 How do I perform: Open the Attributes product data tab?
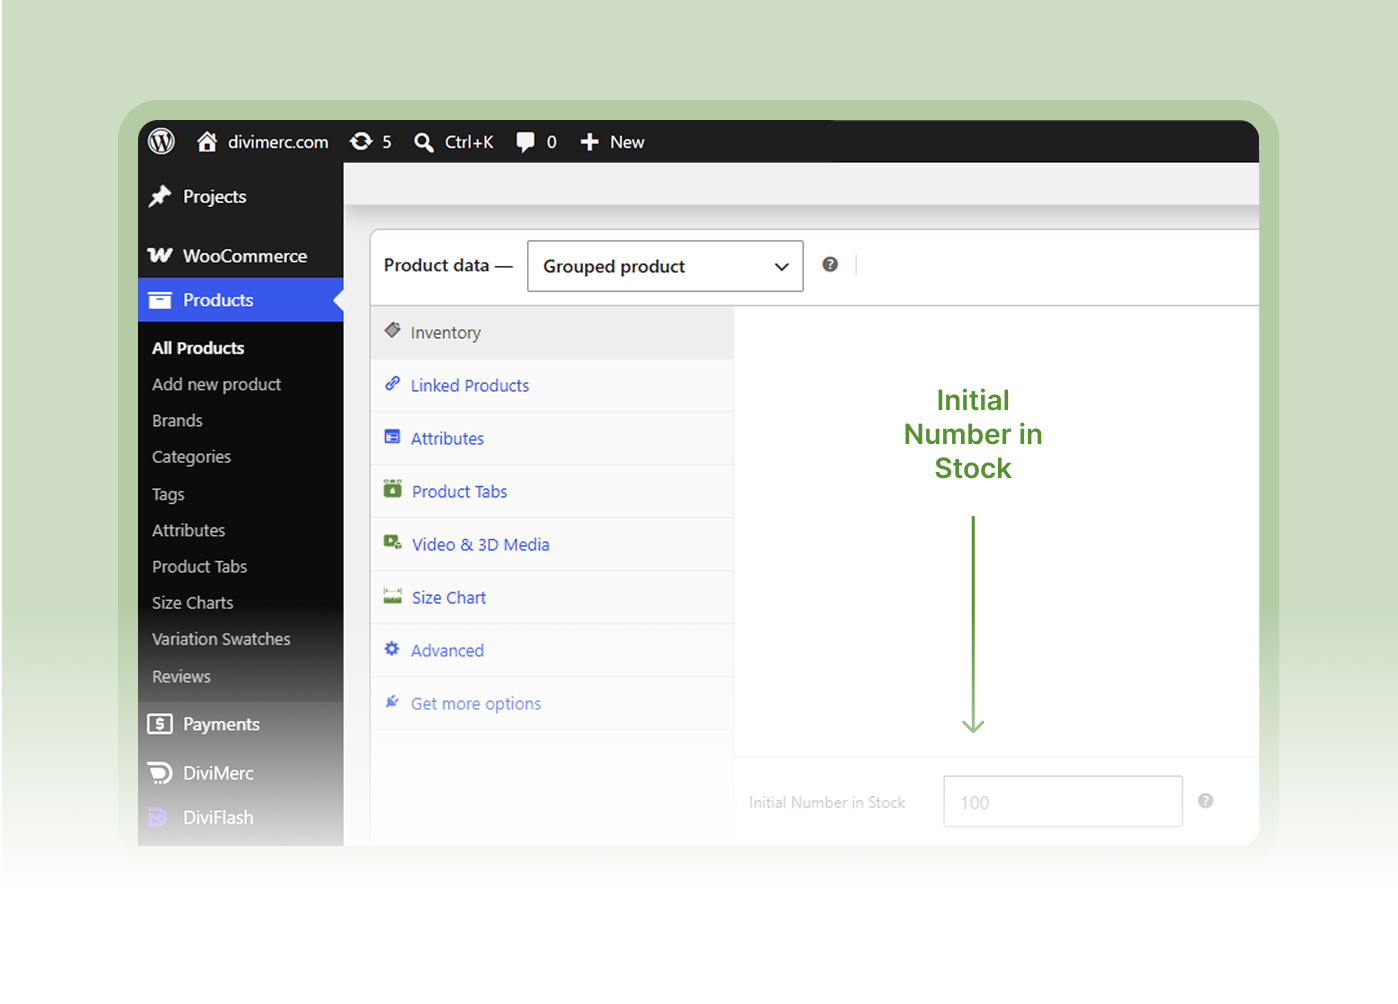pos(552,439)
